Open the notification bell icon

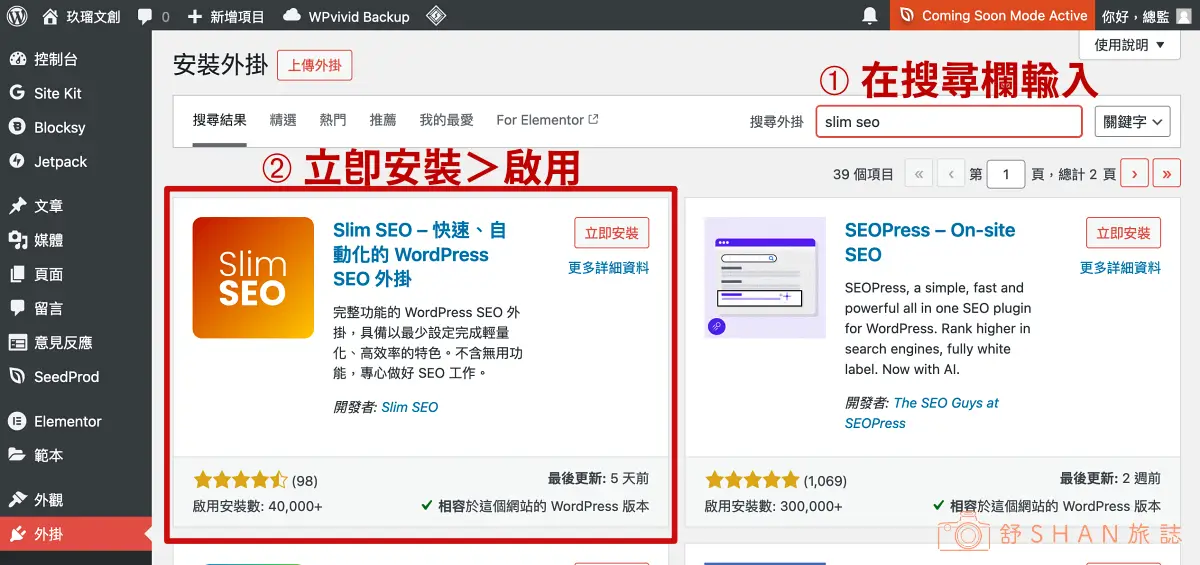tap(870, 16)
